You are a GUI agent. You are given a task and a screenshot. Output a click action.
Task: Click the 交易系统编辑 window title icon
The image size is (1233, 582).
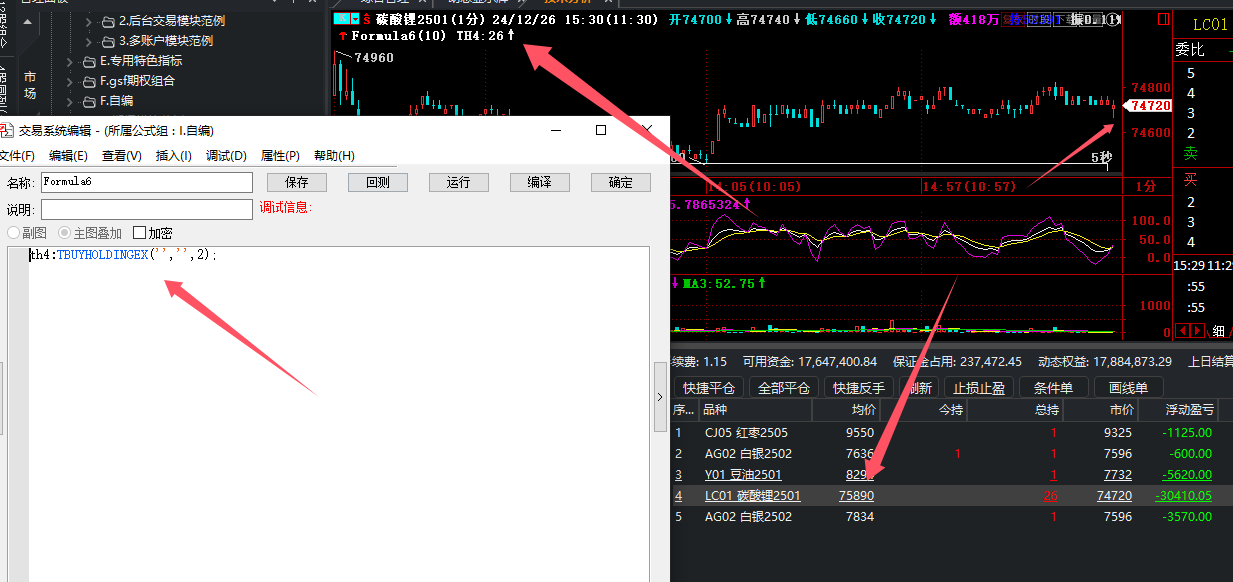7,130
